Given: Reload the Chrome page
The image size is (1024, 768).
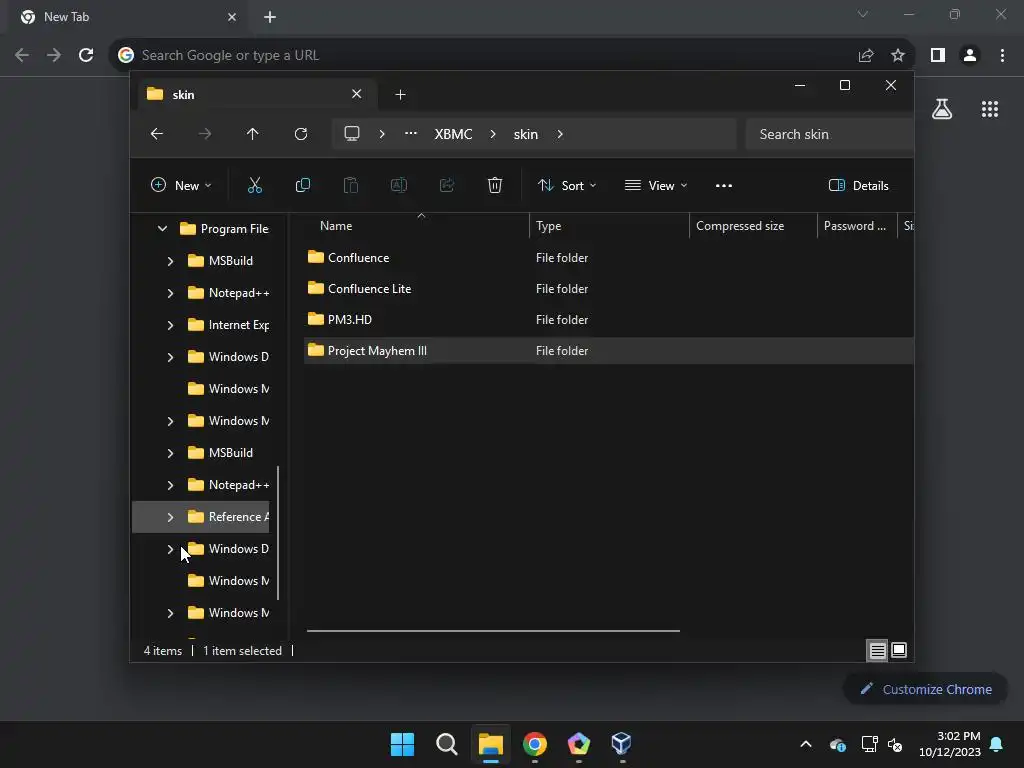Looking at the screenshot, I should [86, 55].
